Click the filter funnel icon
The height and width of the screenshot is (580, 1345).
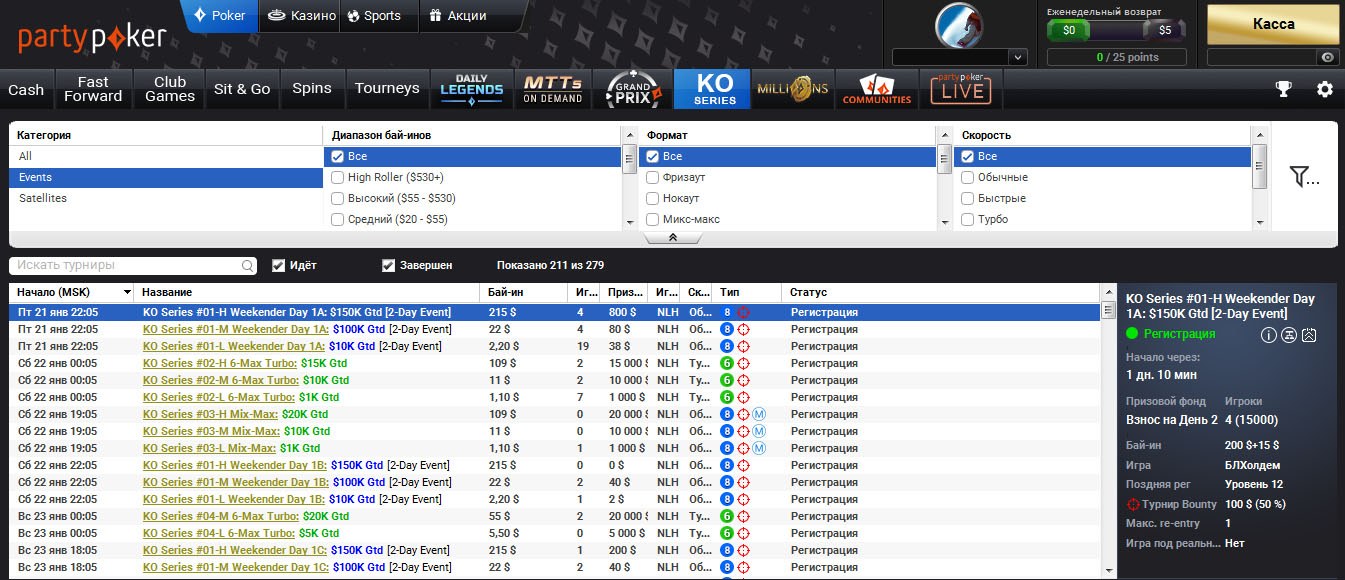[1304, 178]
